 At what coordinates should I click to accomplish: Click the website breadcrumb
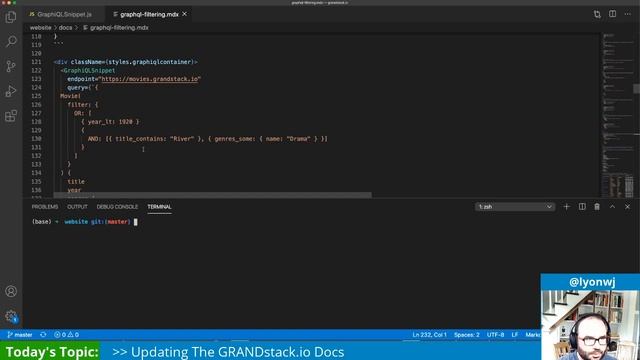tap(40, 28)
